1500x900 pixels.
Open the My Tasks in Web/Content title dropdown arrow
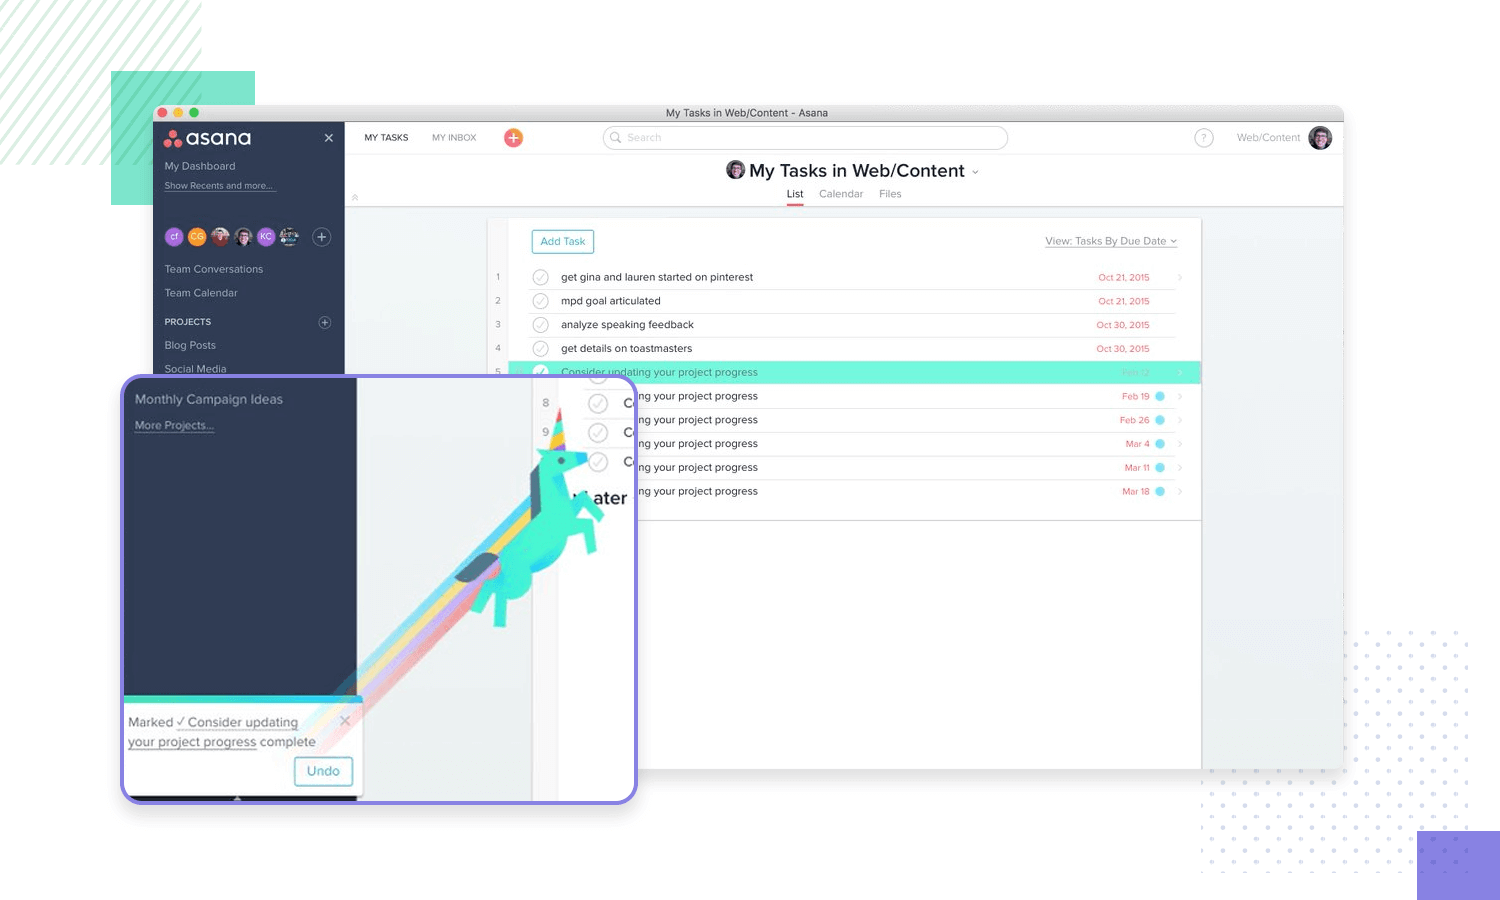975,172
